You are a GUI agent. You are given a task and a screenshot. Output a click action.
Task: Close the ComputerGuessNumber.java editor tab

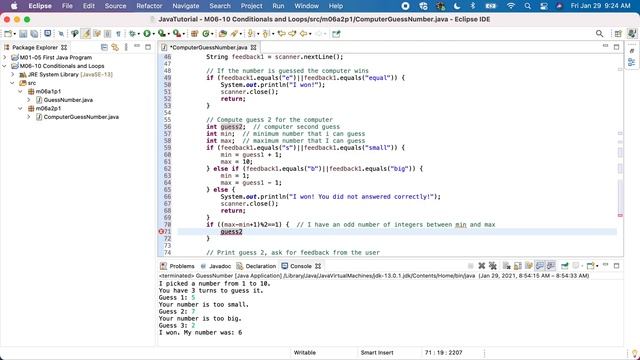click(253, 48)
